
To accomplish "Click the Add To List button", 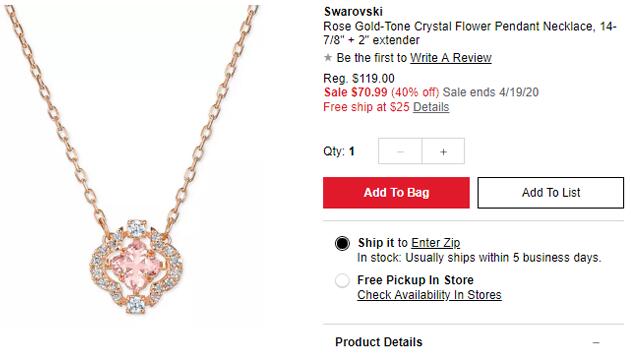I will (551, 193).
